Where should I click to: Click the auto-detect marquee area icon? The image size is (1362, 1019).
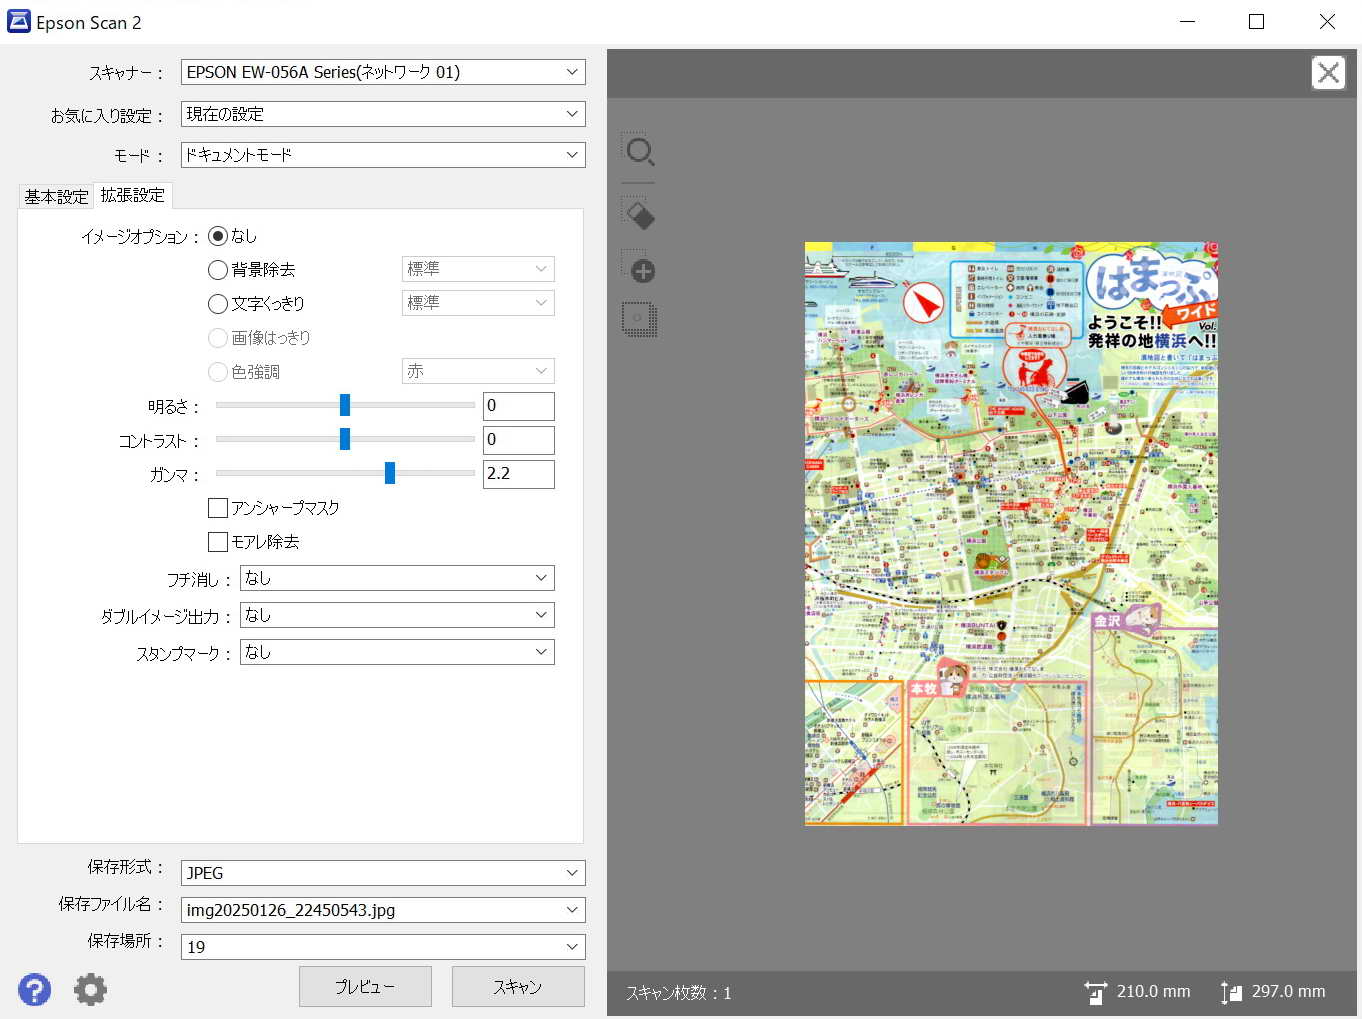[x=639, y=319]
